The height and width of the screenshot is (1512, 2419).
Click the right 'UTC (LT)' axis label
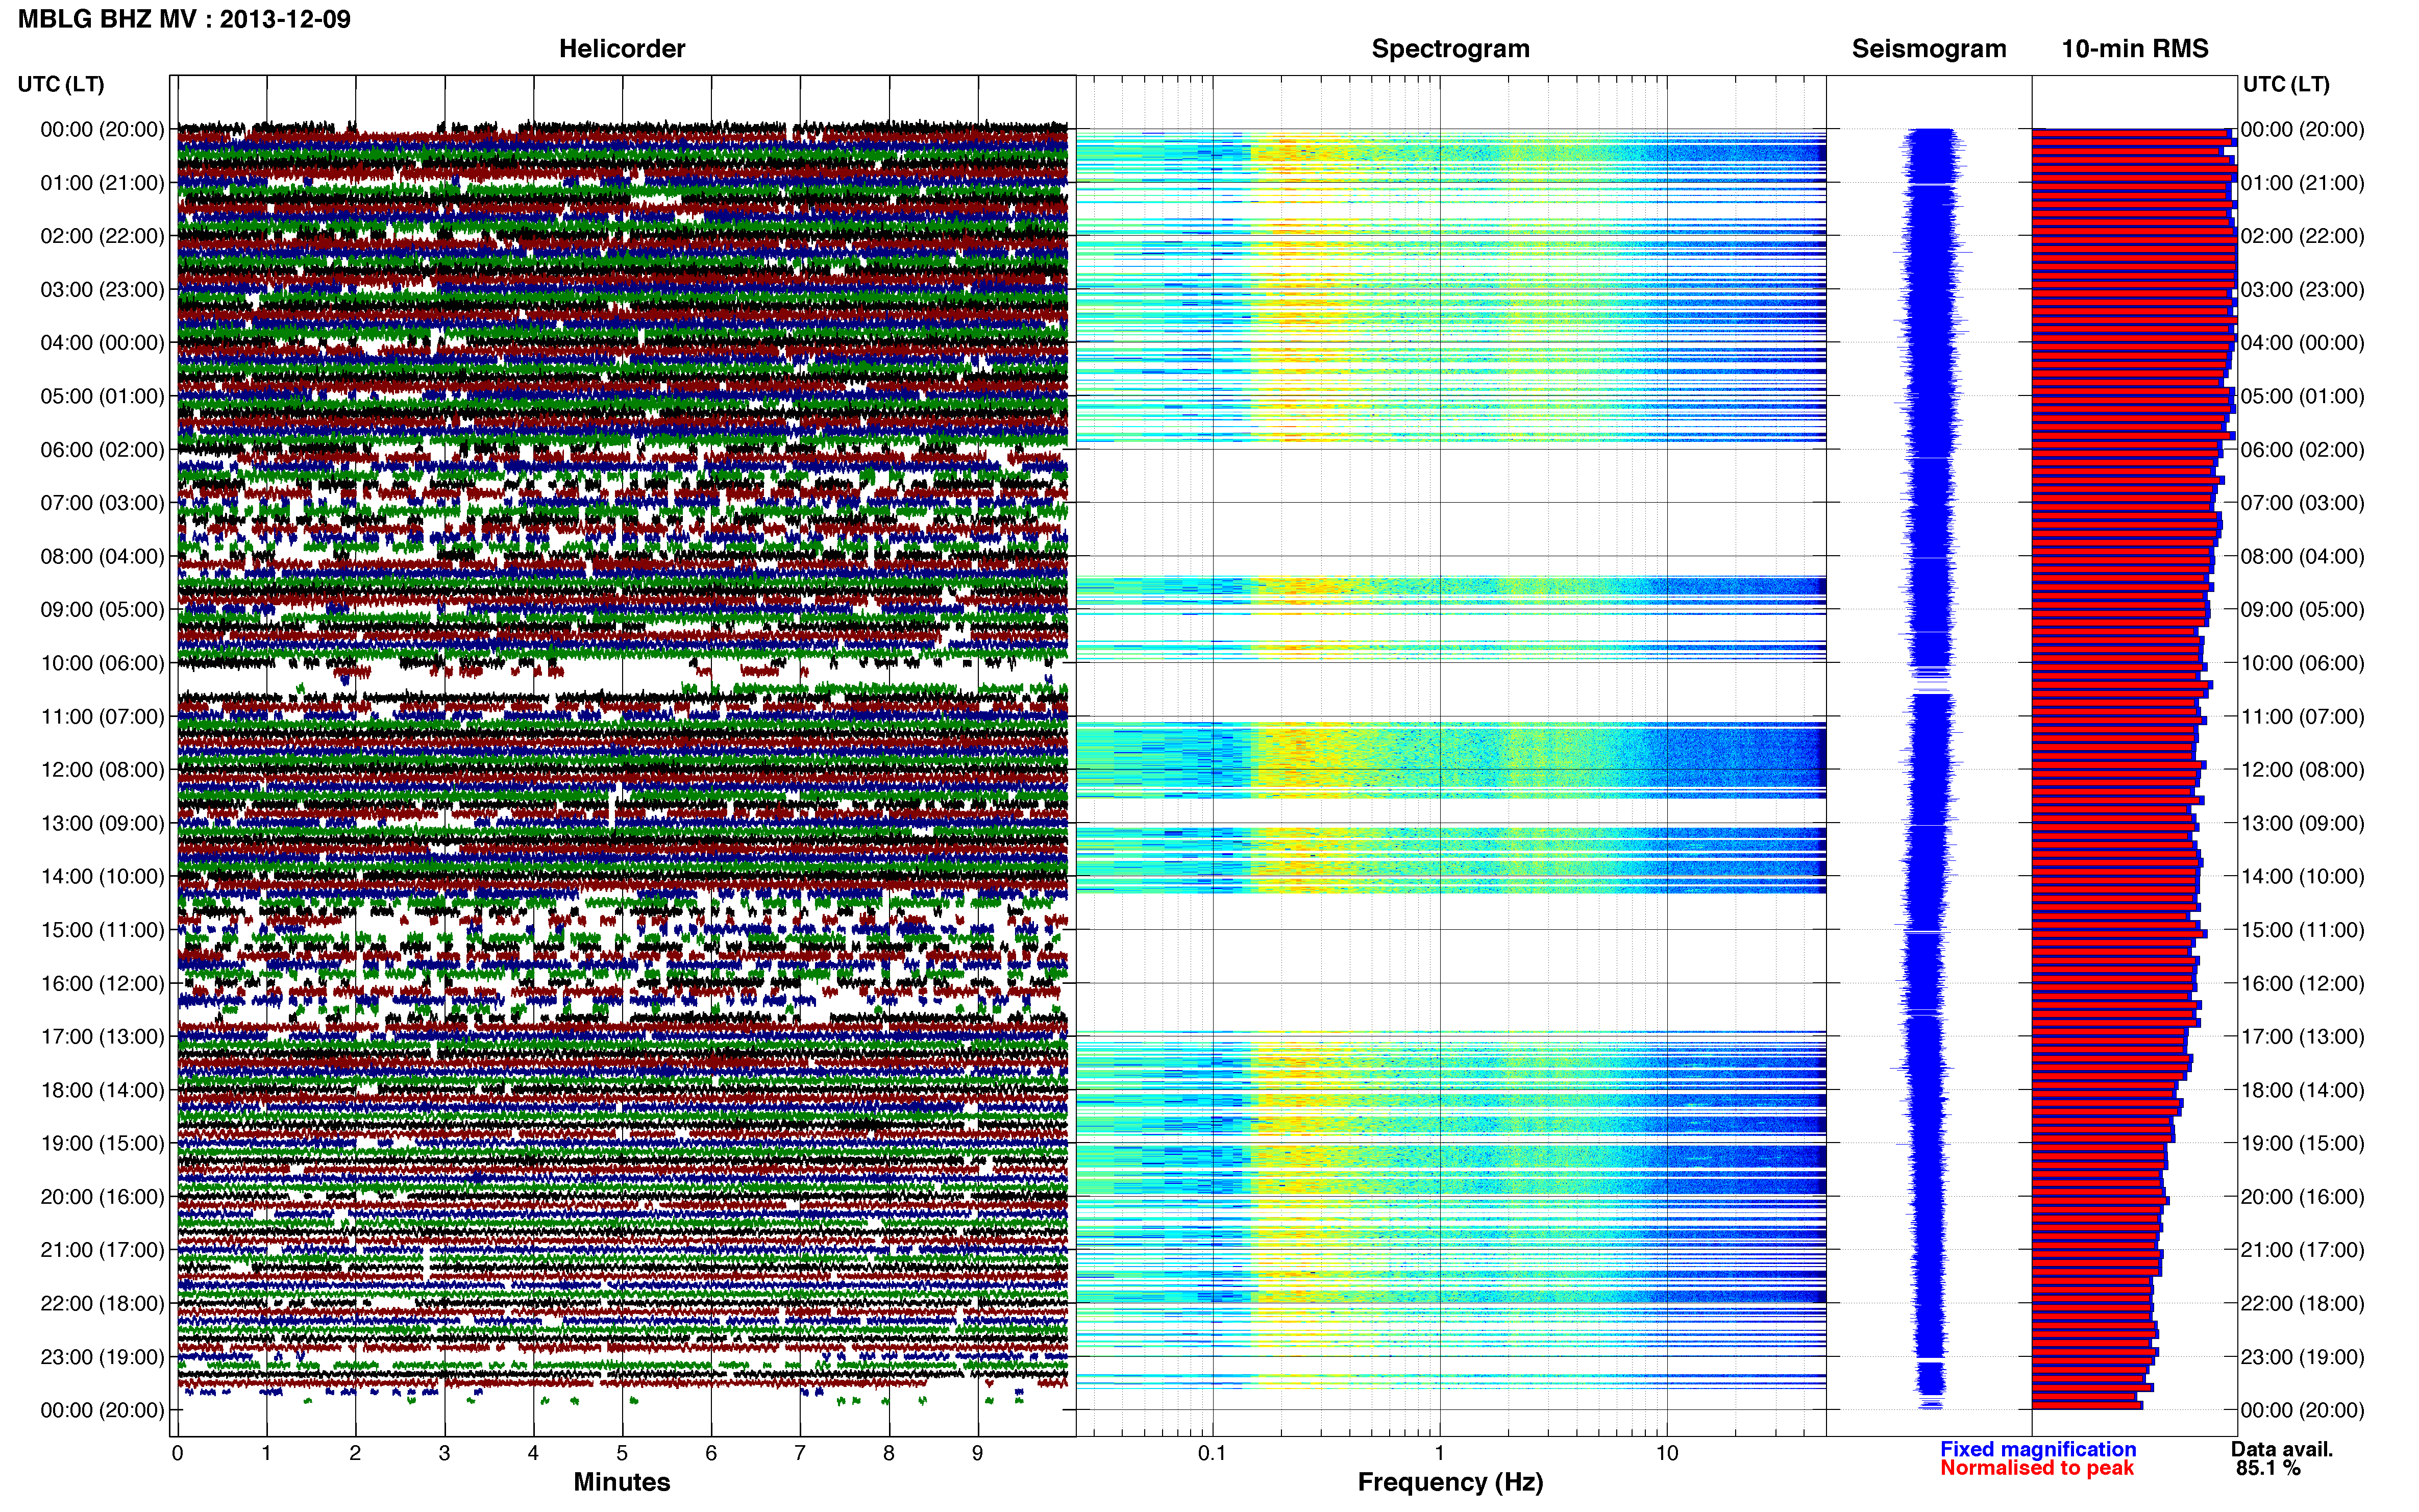(2286, 84)
